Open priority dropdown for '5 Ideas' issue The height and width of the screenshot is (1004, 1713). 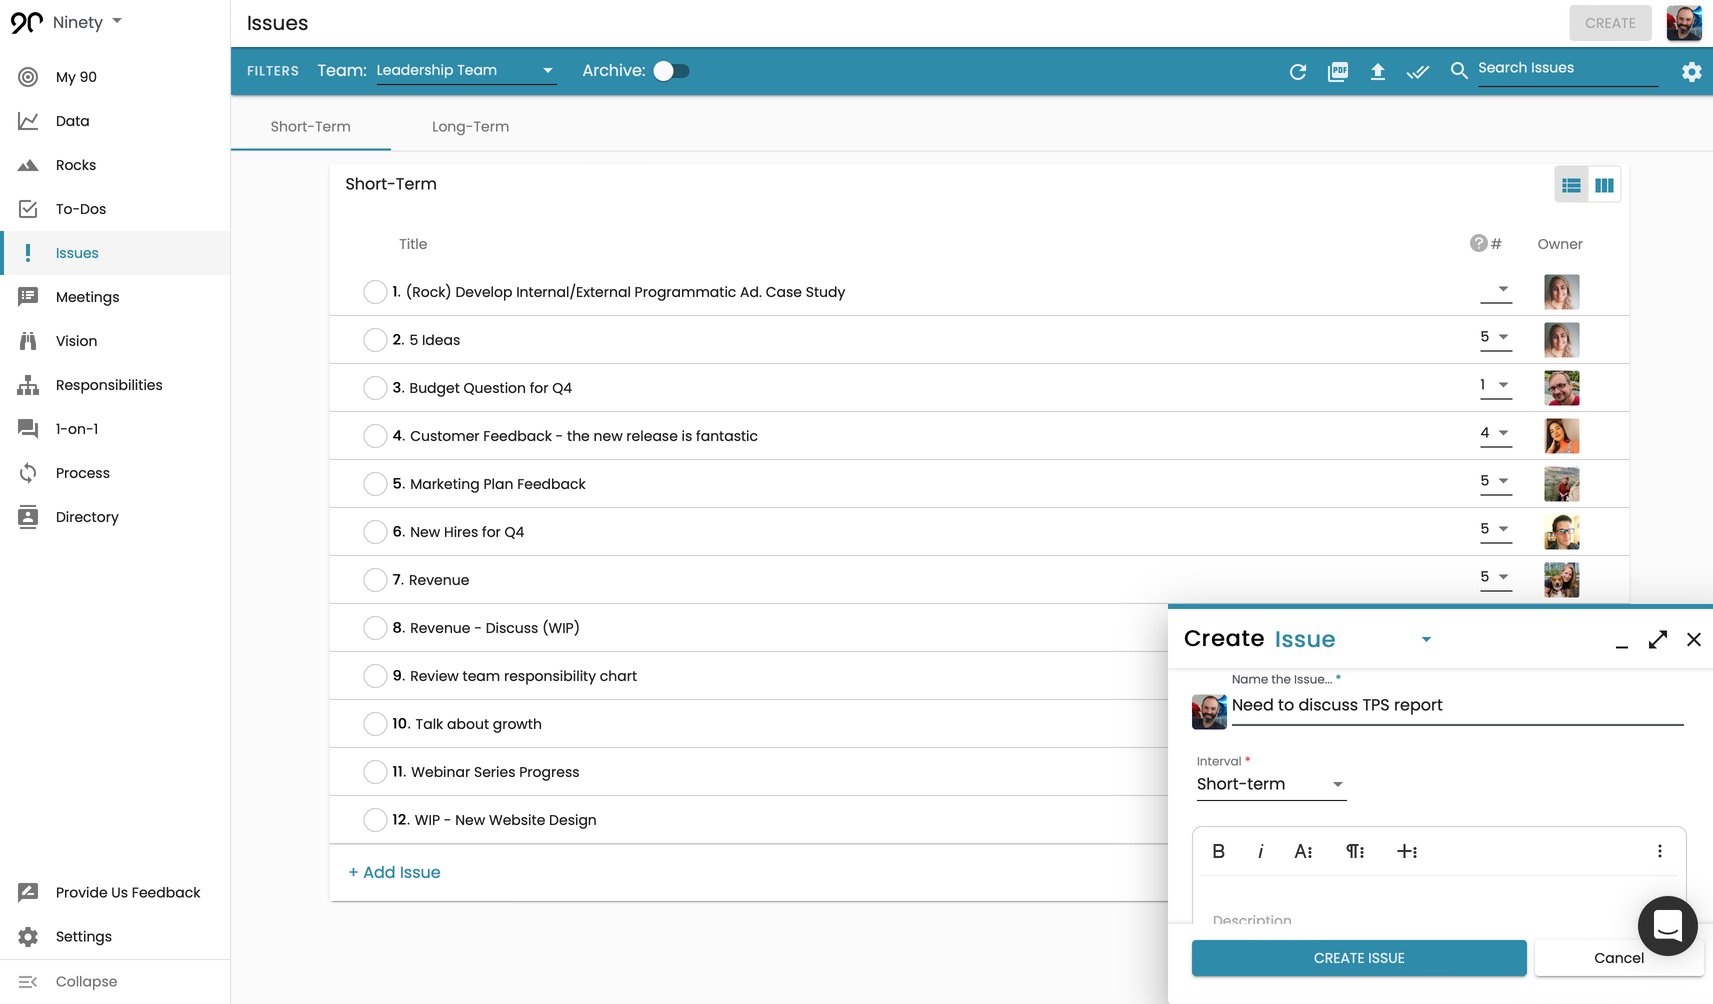click(1495, 338)
